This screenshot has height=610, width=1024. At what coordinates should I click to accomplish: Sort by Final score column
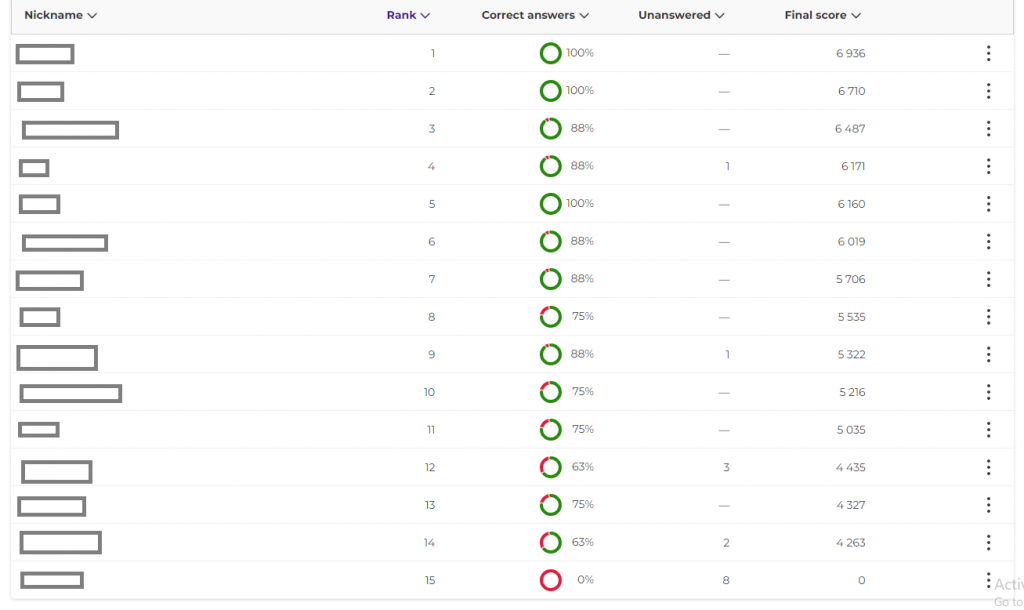click(x=822, y=16)
